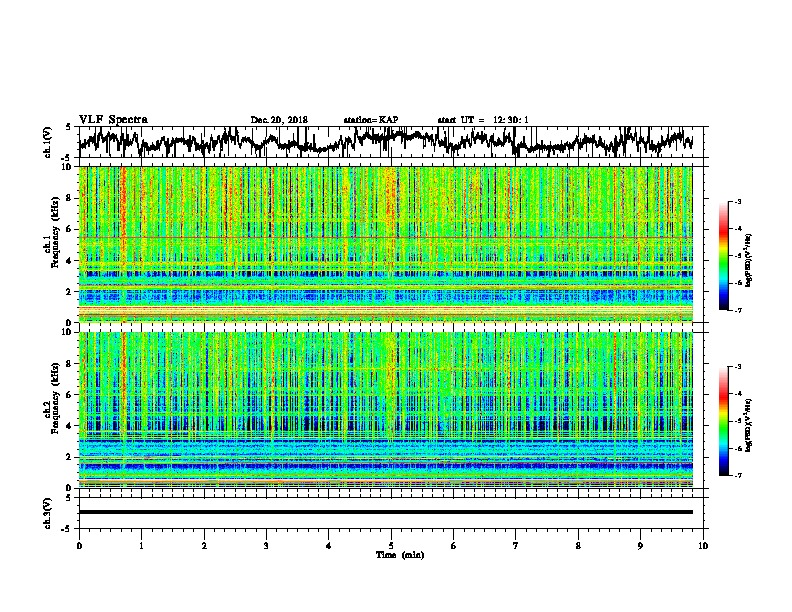Click time axis tick label "9"
This screenshot has width=792, height=612.
pyautogui.click(x=640, y=545)
